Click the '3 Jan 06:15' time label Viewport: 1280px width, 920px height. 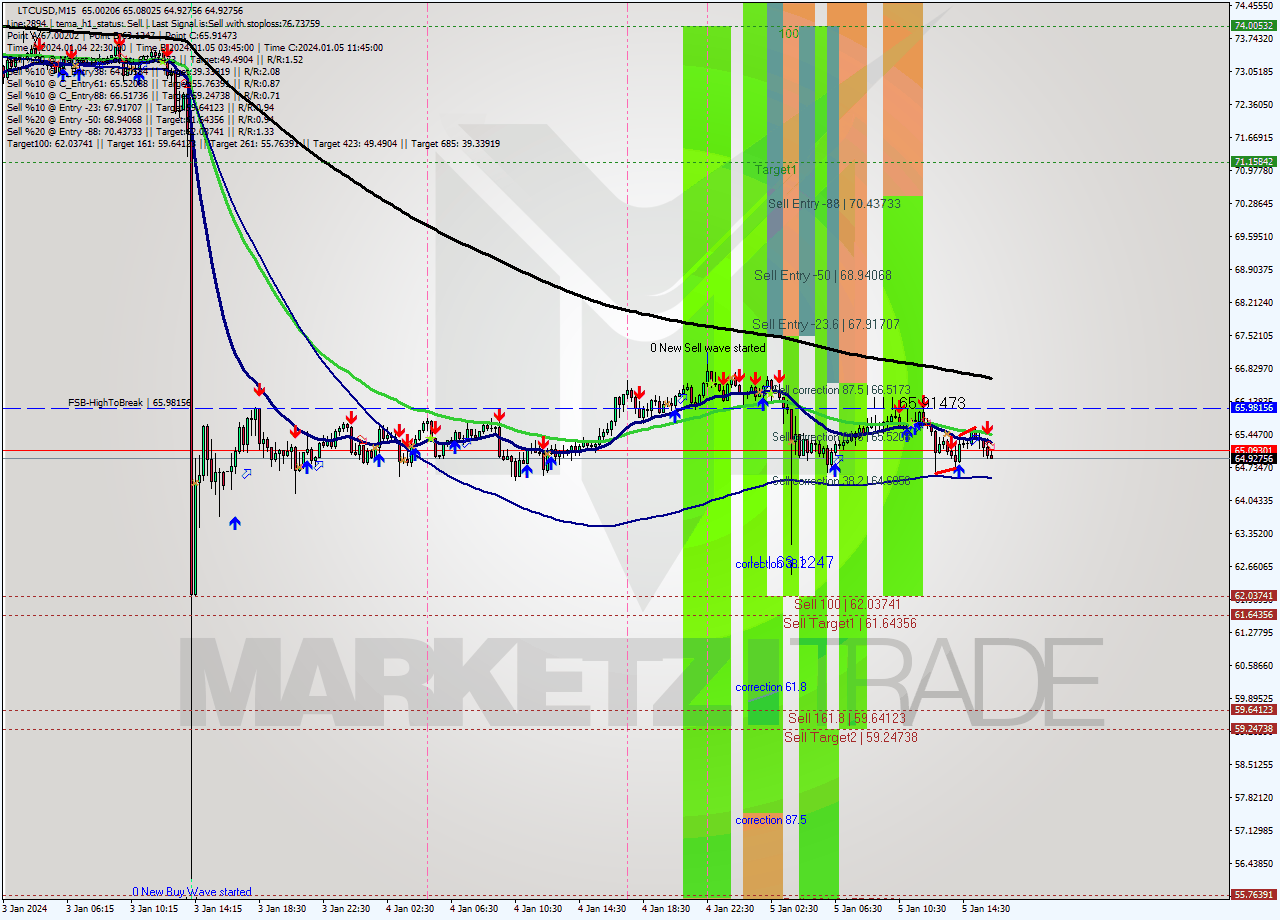[90, 909]
